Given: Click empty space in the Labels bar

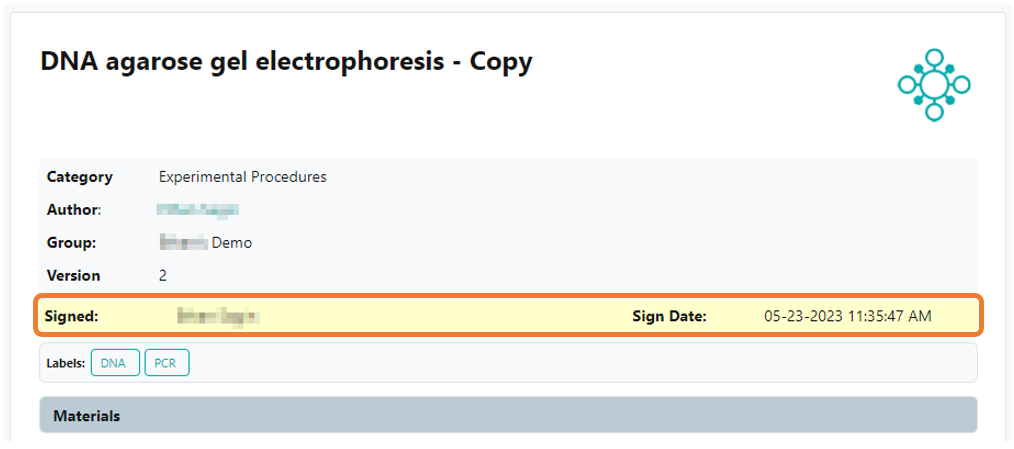Looking at the screenshot, I should click(x=580, y=363).
